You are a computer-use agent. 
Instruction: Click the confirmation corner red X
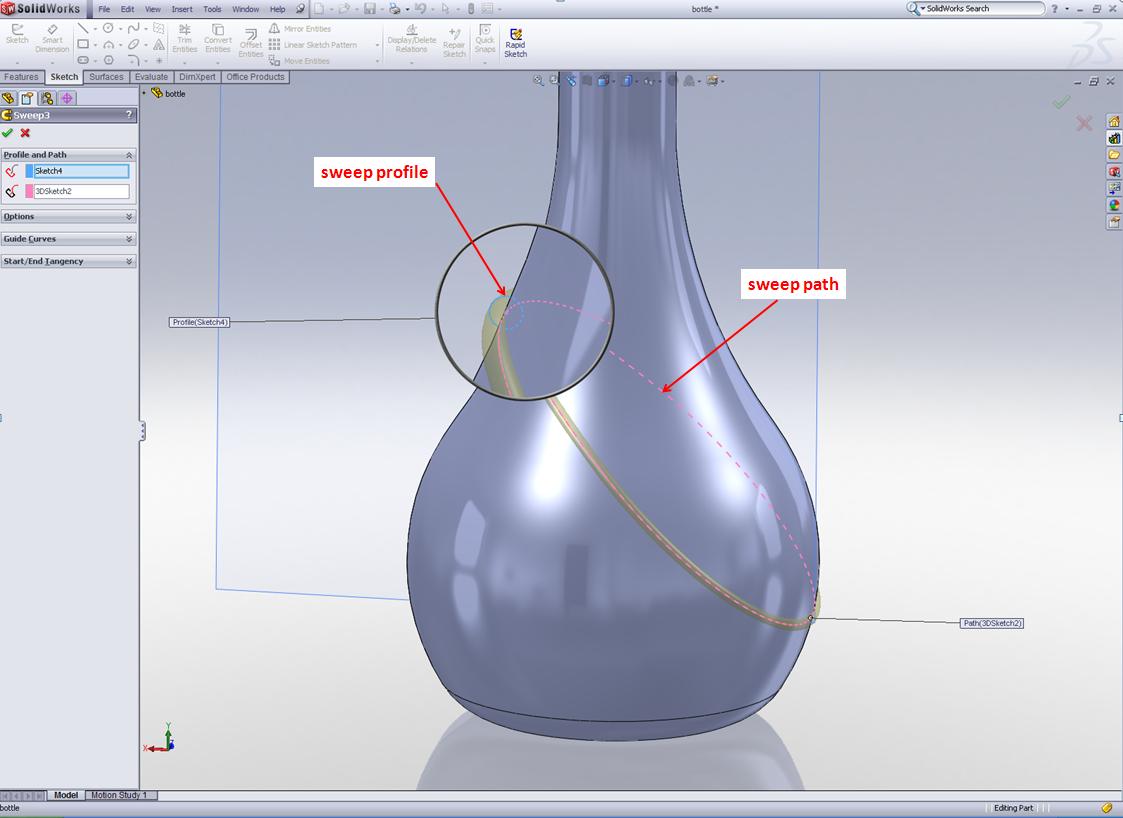pos(1084,123)
